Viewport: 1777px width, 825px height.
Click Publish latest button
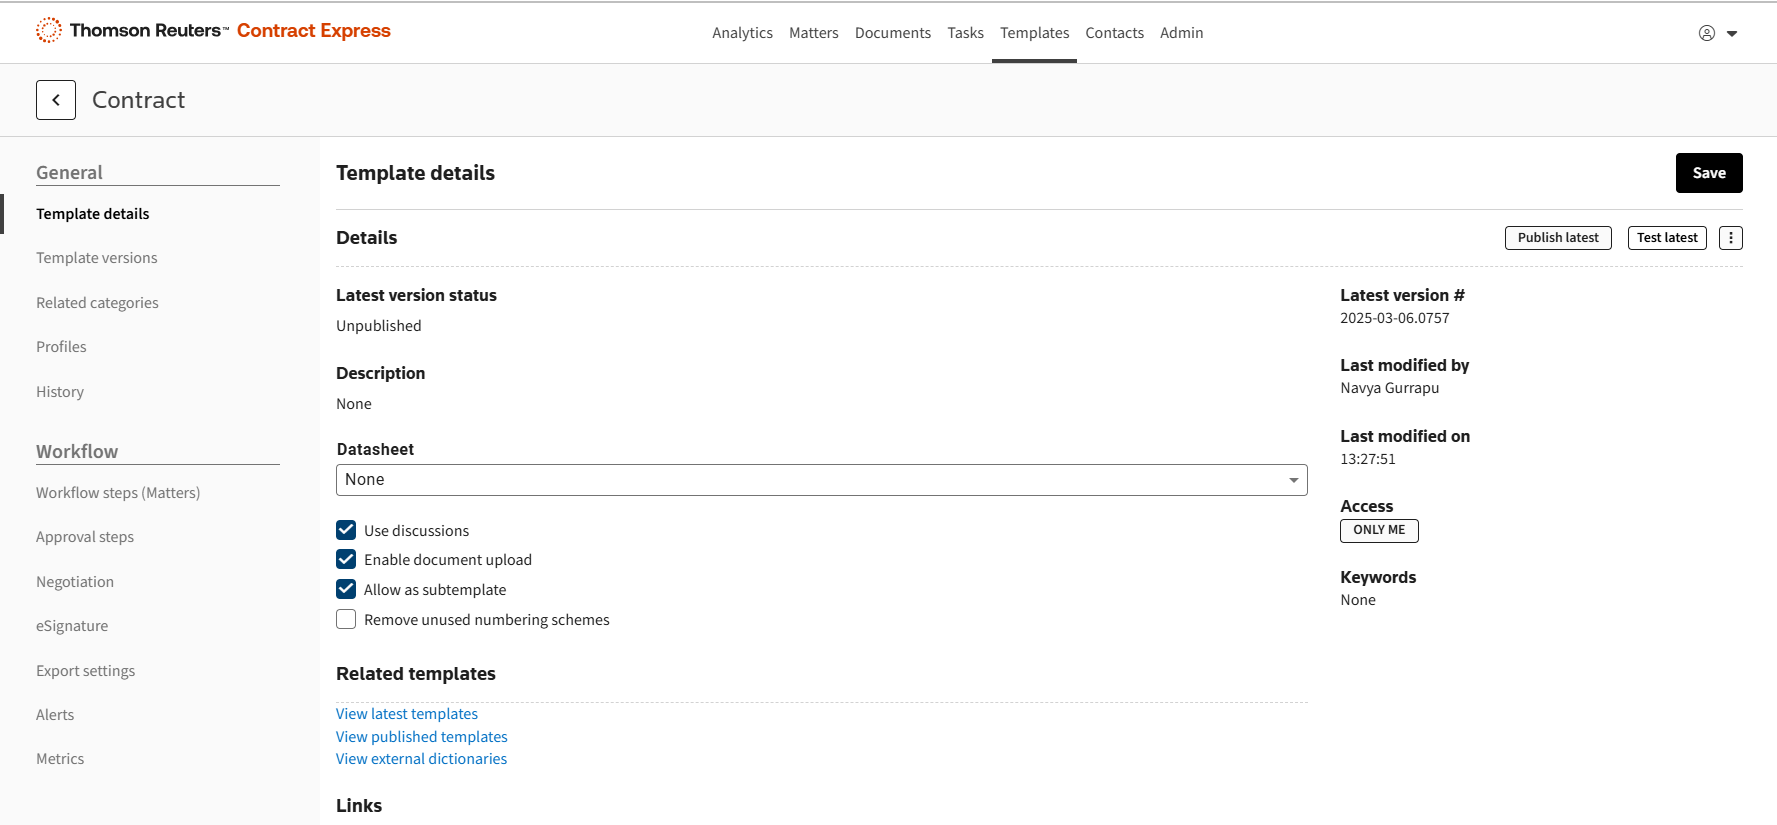click(x=1557, y=238)
